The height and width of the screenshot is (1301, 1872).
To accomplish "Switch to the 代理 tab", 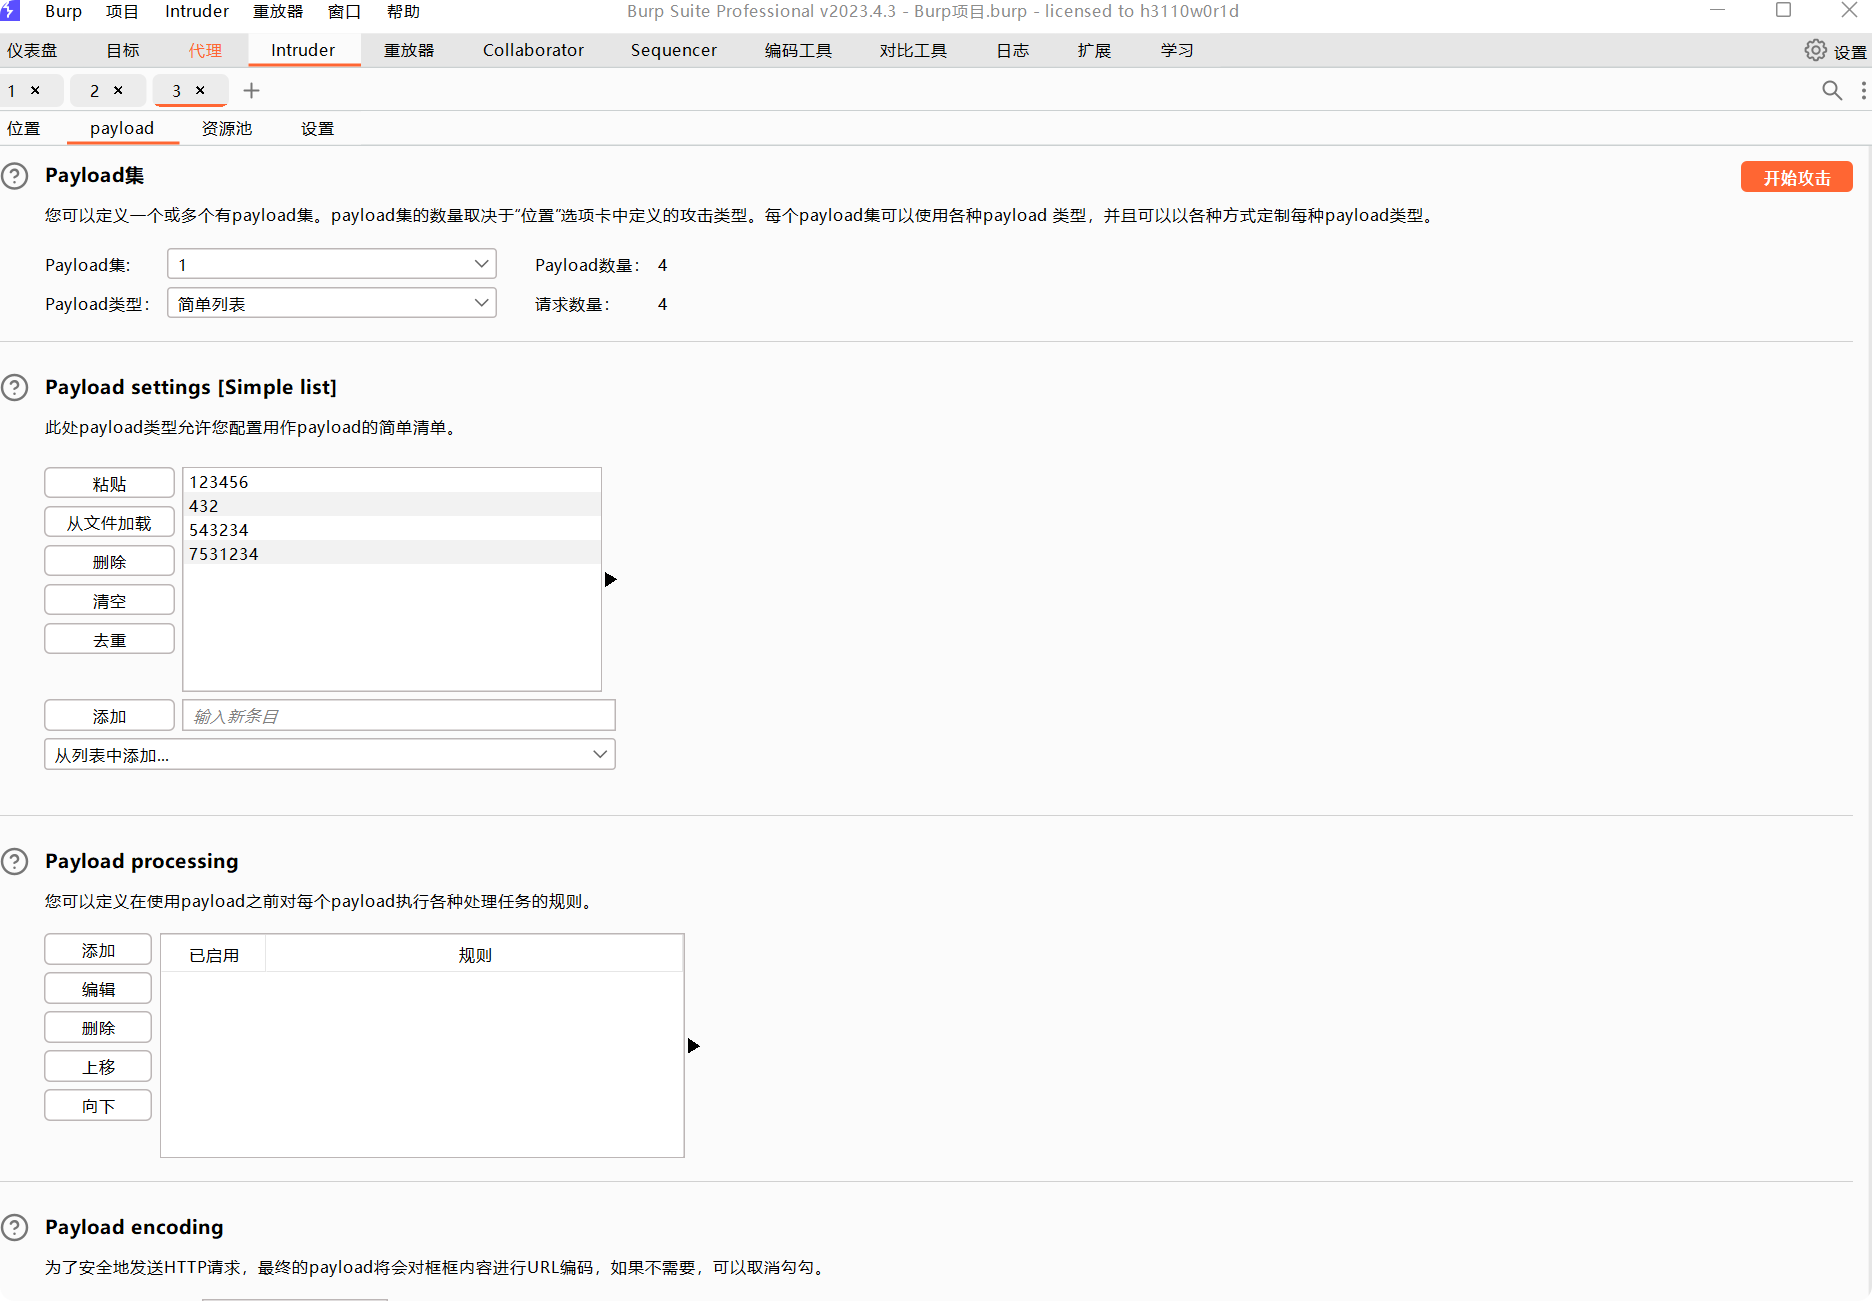I will [205, 50].
